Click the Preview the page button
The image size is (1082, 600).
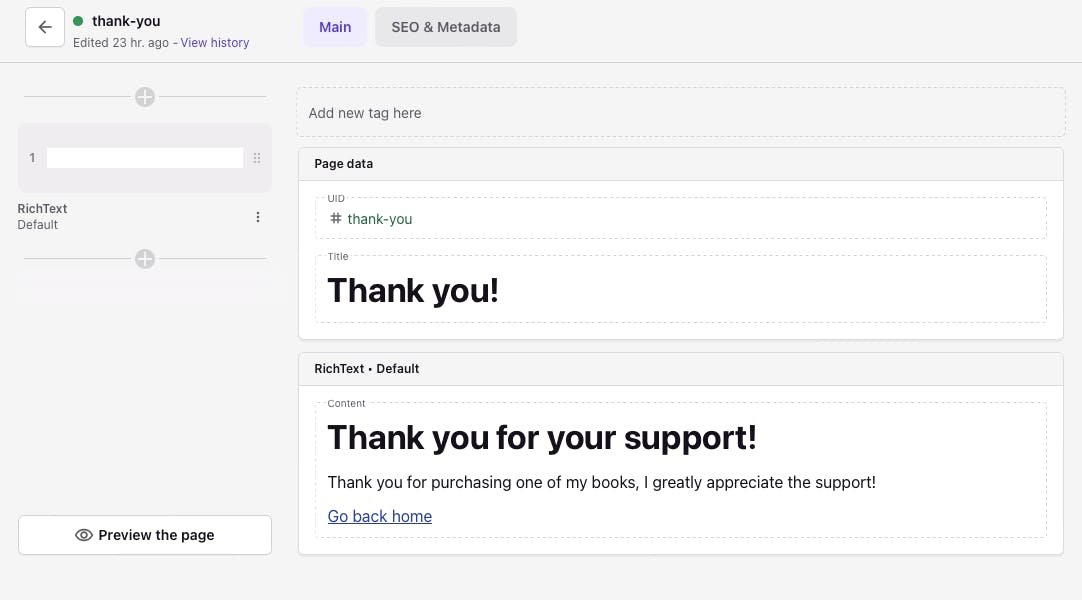click(144, 535)
